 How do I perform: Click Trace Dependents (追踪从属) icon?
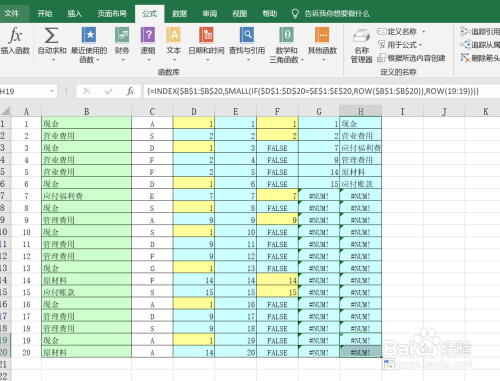(x=465, y=44)
